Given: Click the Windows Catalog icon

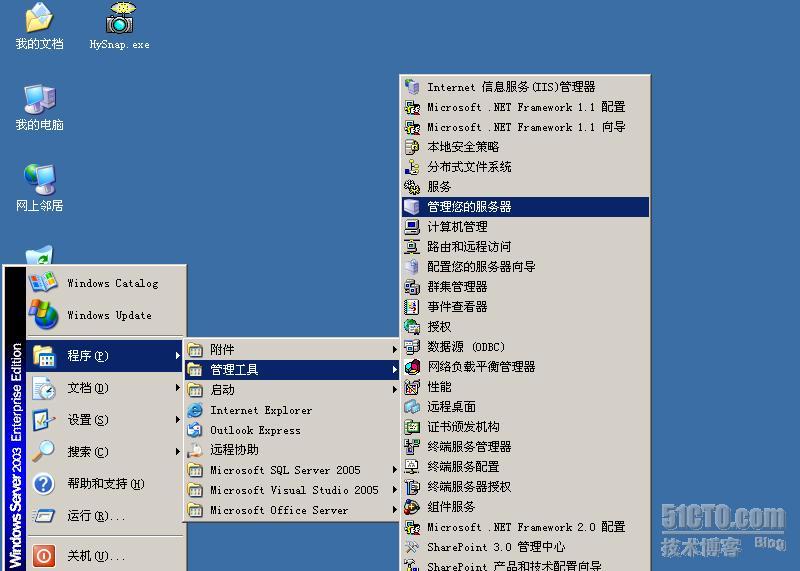Looking at the screenshot, I should coord(43,282).
